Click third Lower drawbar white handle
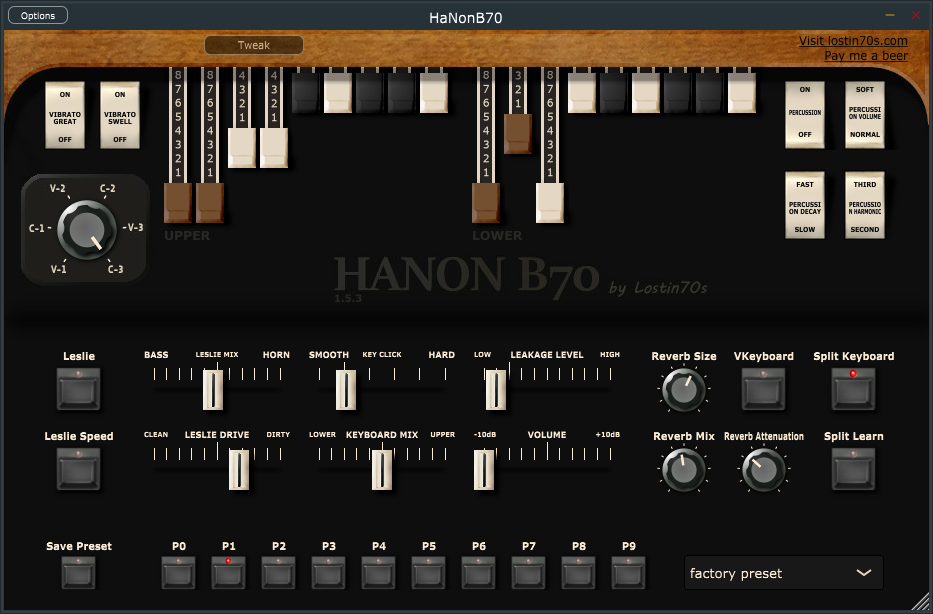This screenshot has width=933, height=614. pos(550,203)
